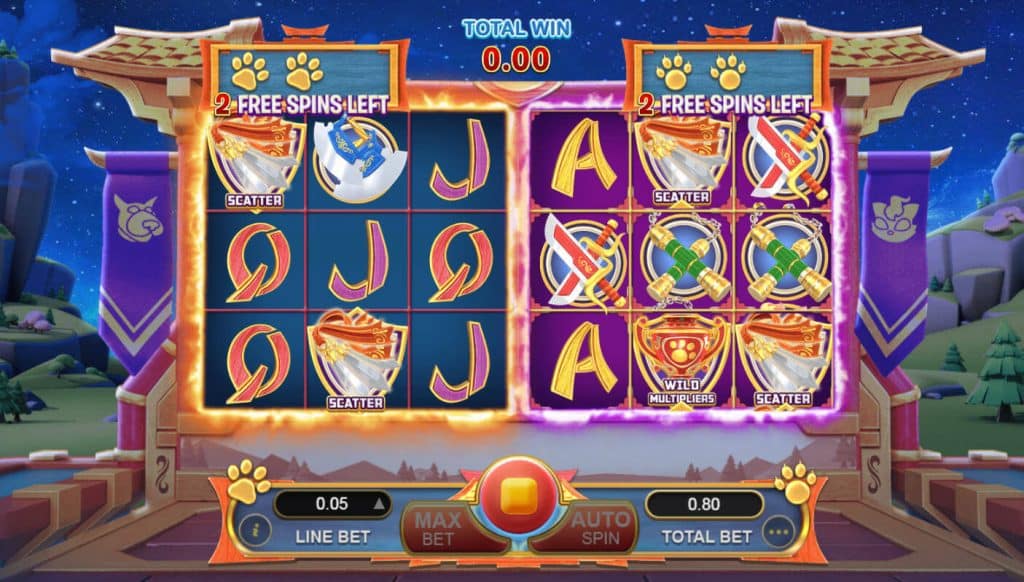Open the three-dots options menu

[x=778, y=532]
